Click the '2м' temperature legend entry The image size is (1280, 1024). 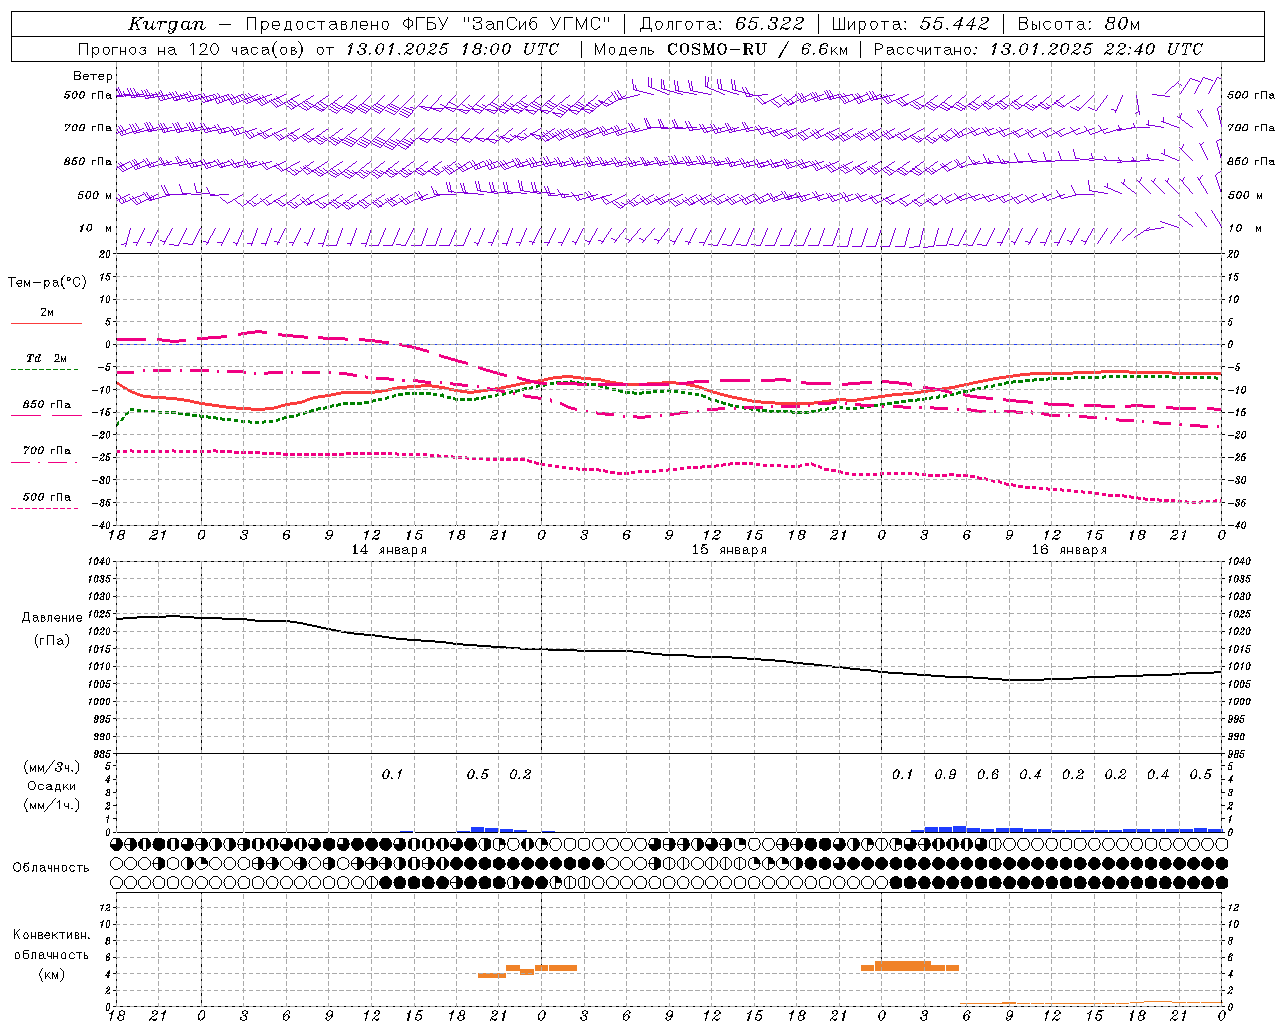pos(47,312)
